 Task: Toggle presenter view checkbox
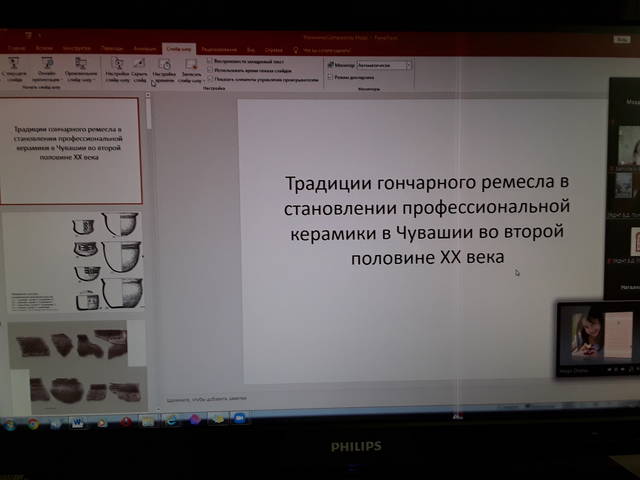330,77
